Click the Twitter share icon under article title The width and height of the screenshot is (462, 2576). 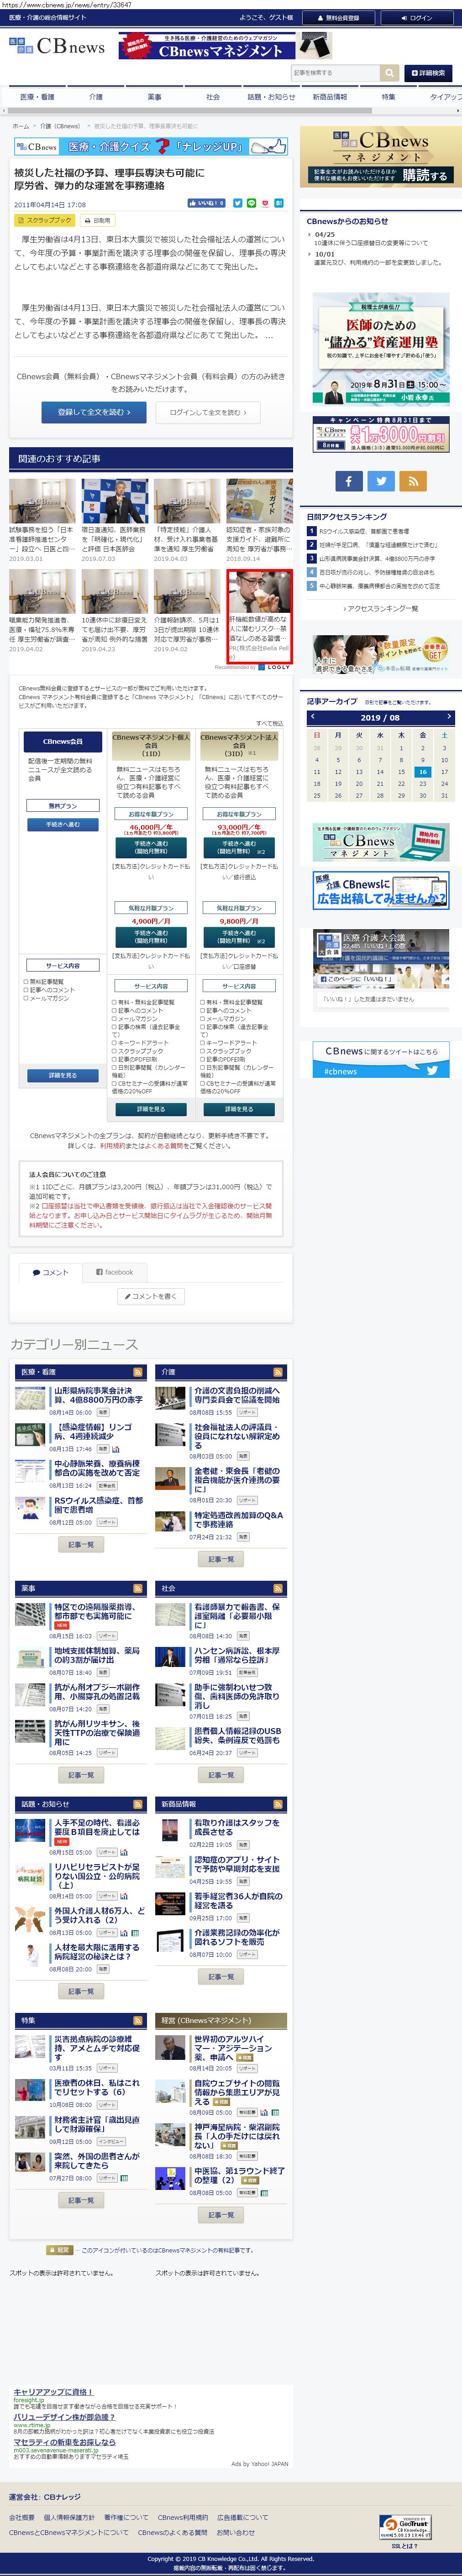coord(238,203)
